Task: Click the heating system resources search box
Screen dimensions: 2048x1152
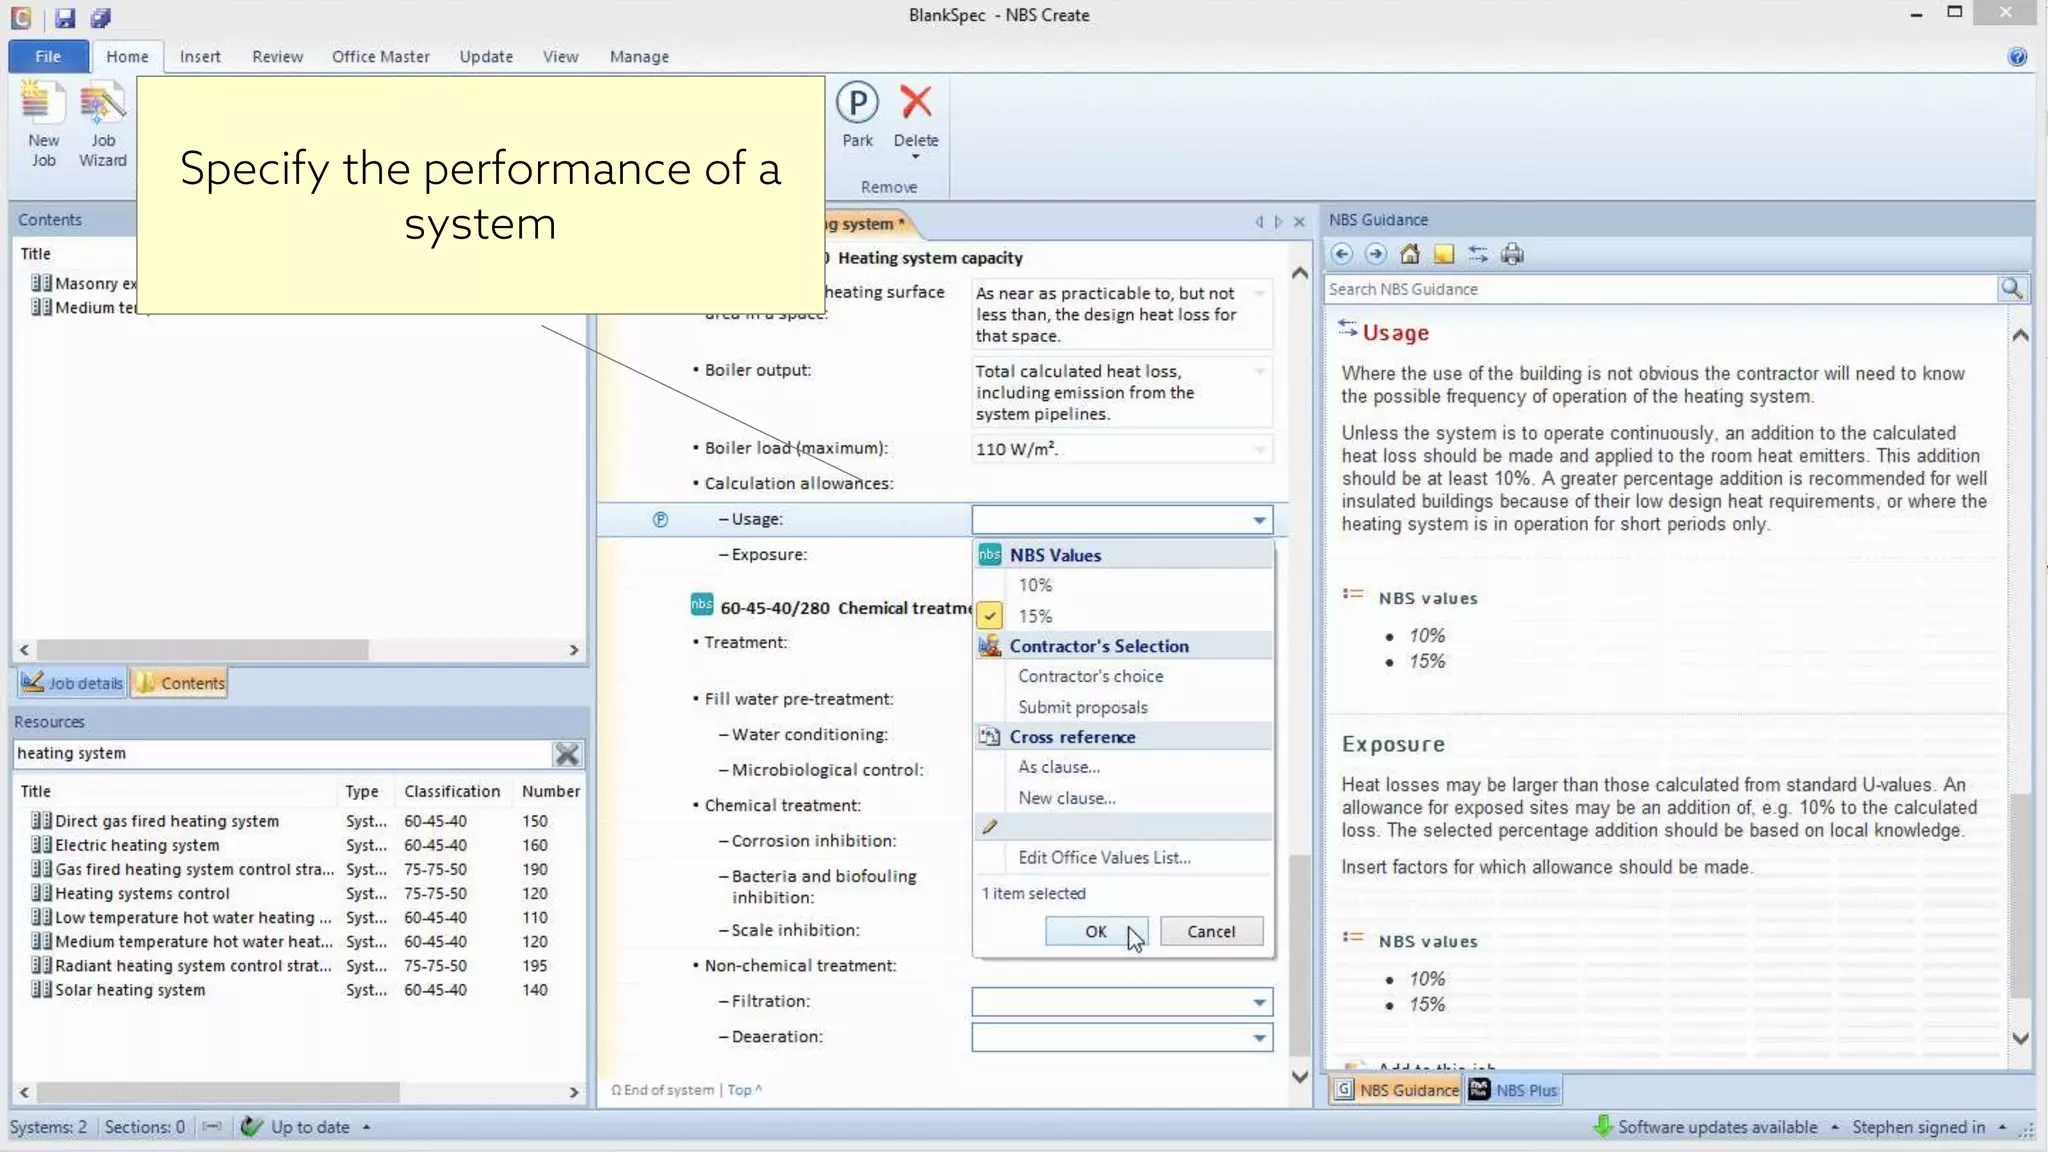Action: pyautogui.click(x=282, y=754)
